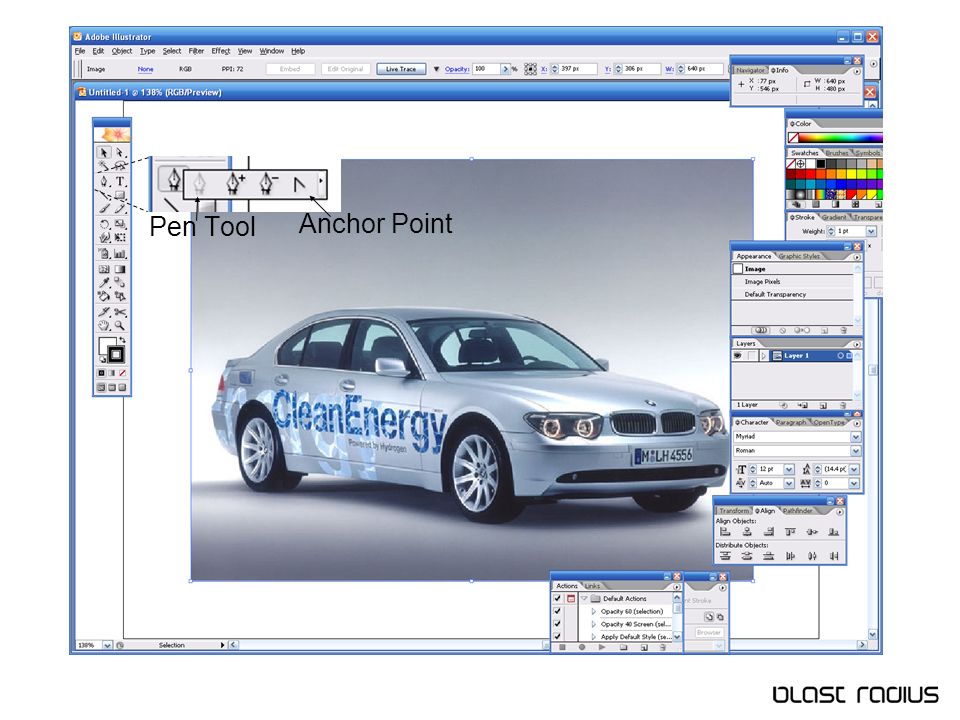
Task: Click W width input field
Action: click(x=703, y=69)
